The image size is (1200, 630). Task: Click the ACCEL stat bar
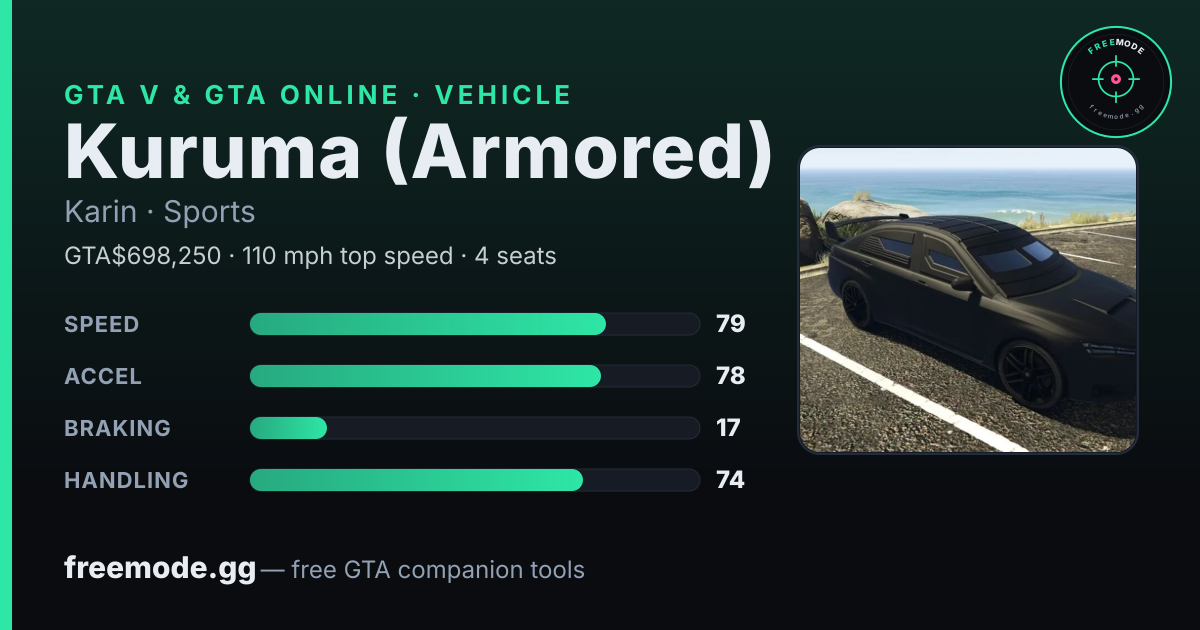coord(474,376)
